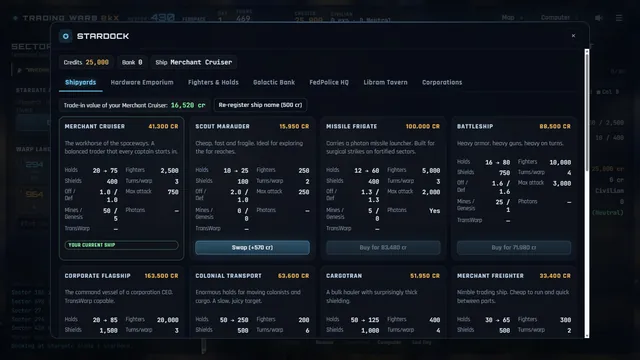Click the Bank 0 chip
Image resolution: width=640 pixels, height=360 pixels.
132,62
